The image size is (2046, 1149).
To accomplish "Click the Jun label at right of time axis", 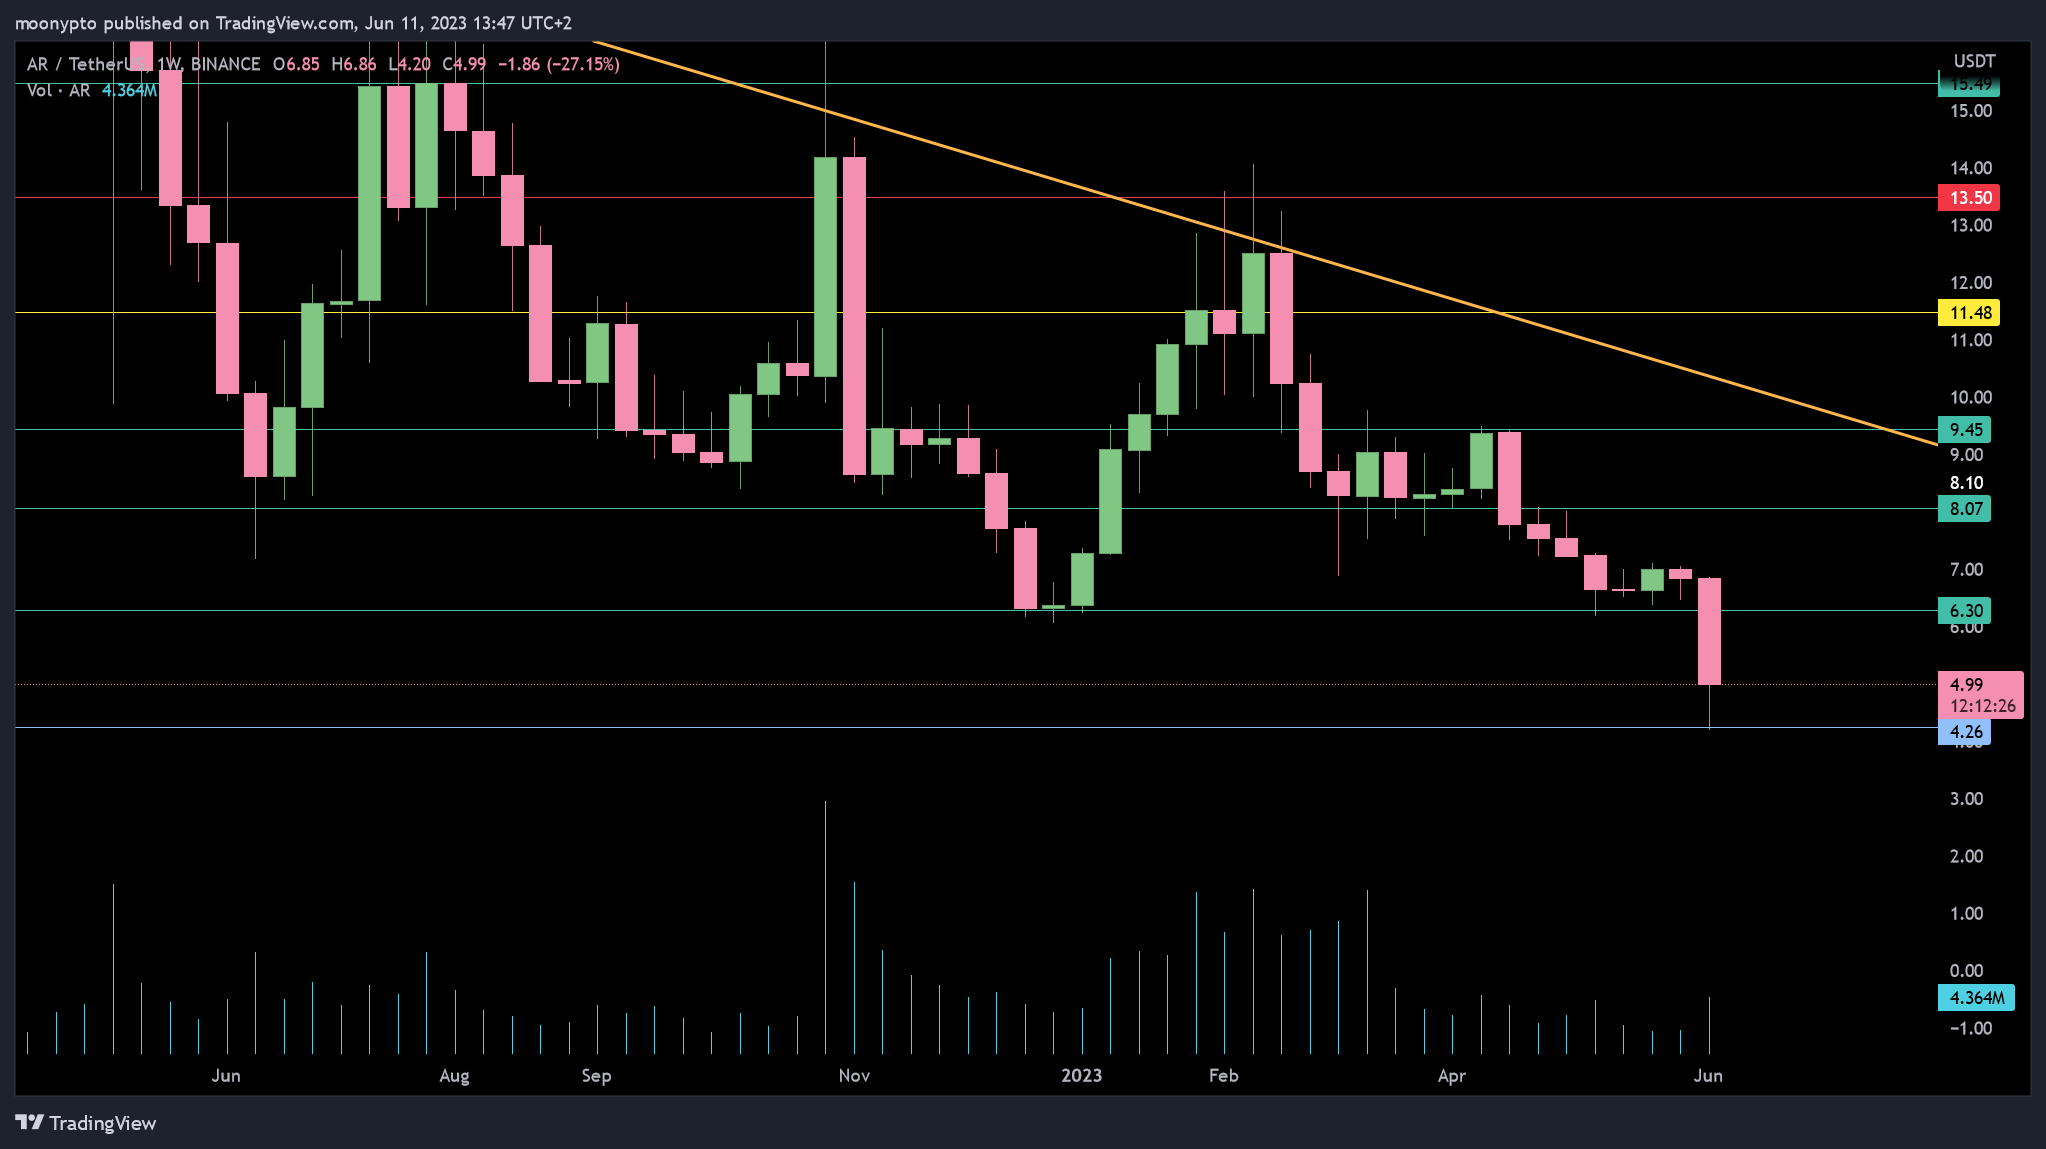I will [1708, 1075].
